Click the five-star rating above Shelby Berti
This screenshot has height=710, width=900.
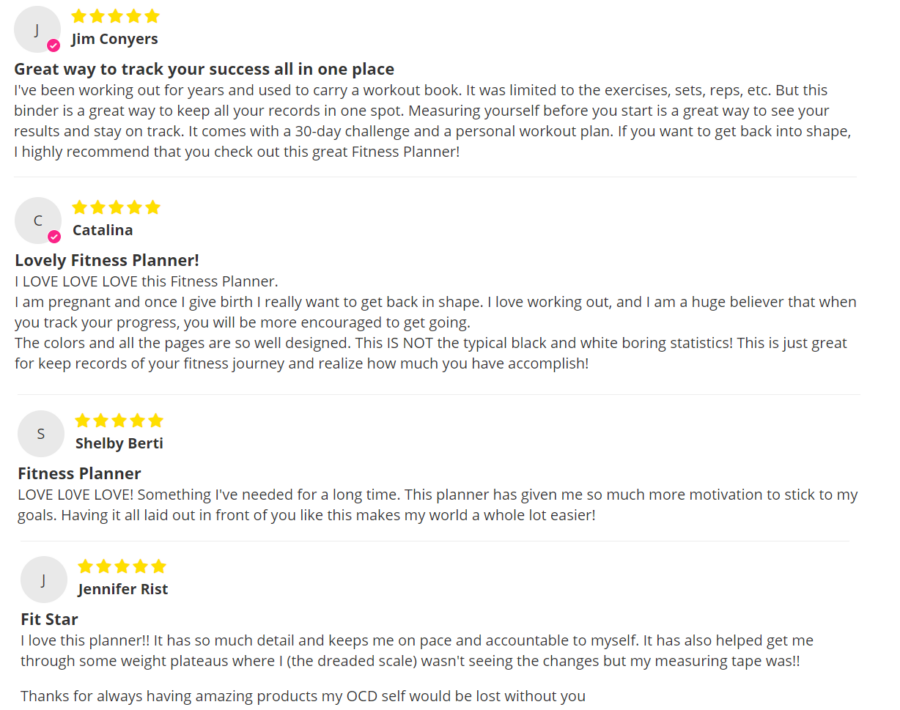coord(119,421)
